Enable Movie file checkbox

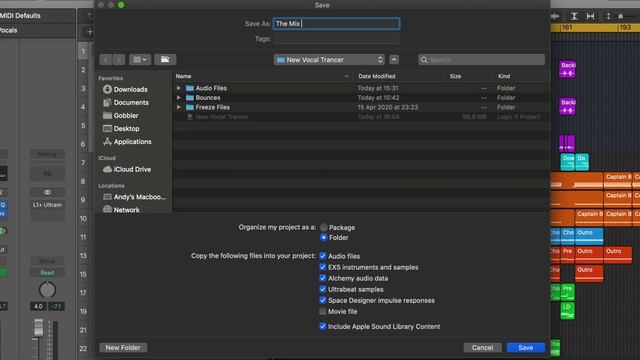coord(323,311)
